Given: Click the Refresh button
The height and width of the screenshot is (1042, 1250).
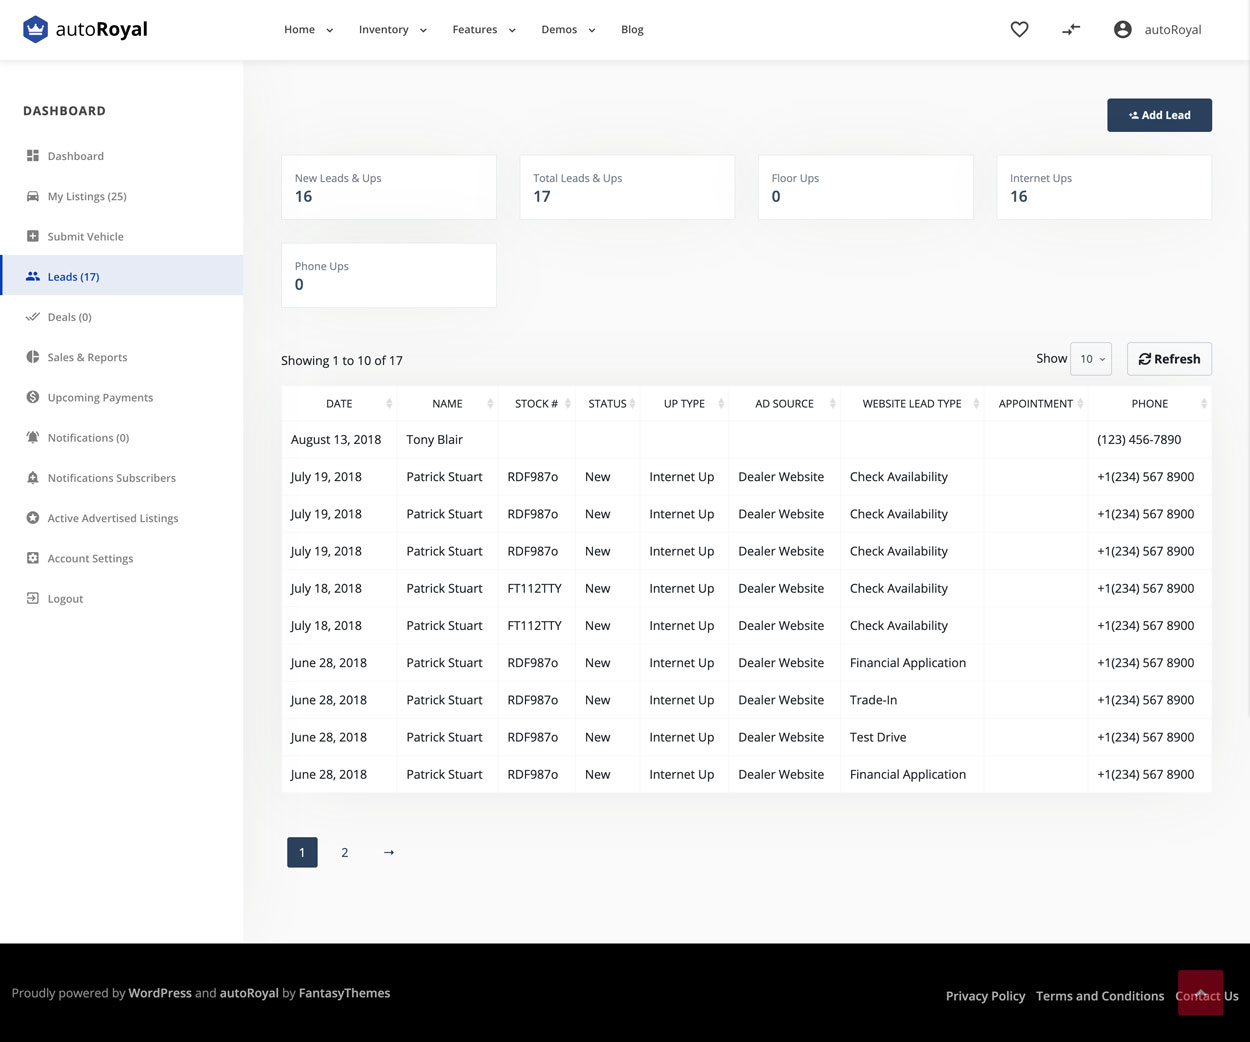Looking at the screenshot, I should [x=1169, y=359].
